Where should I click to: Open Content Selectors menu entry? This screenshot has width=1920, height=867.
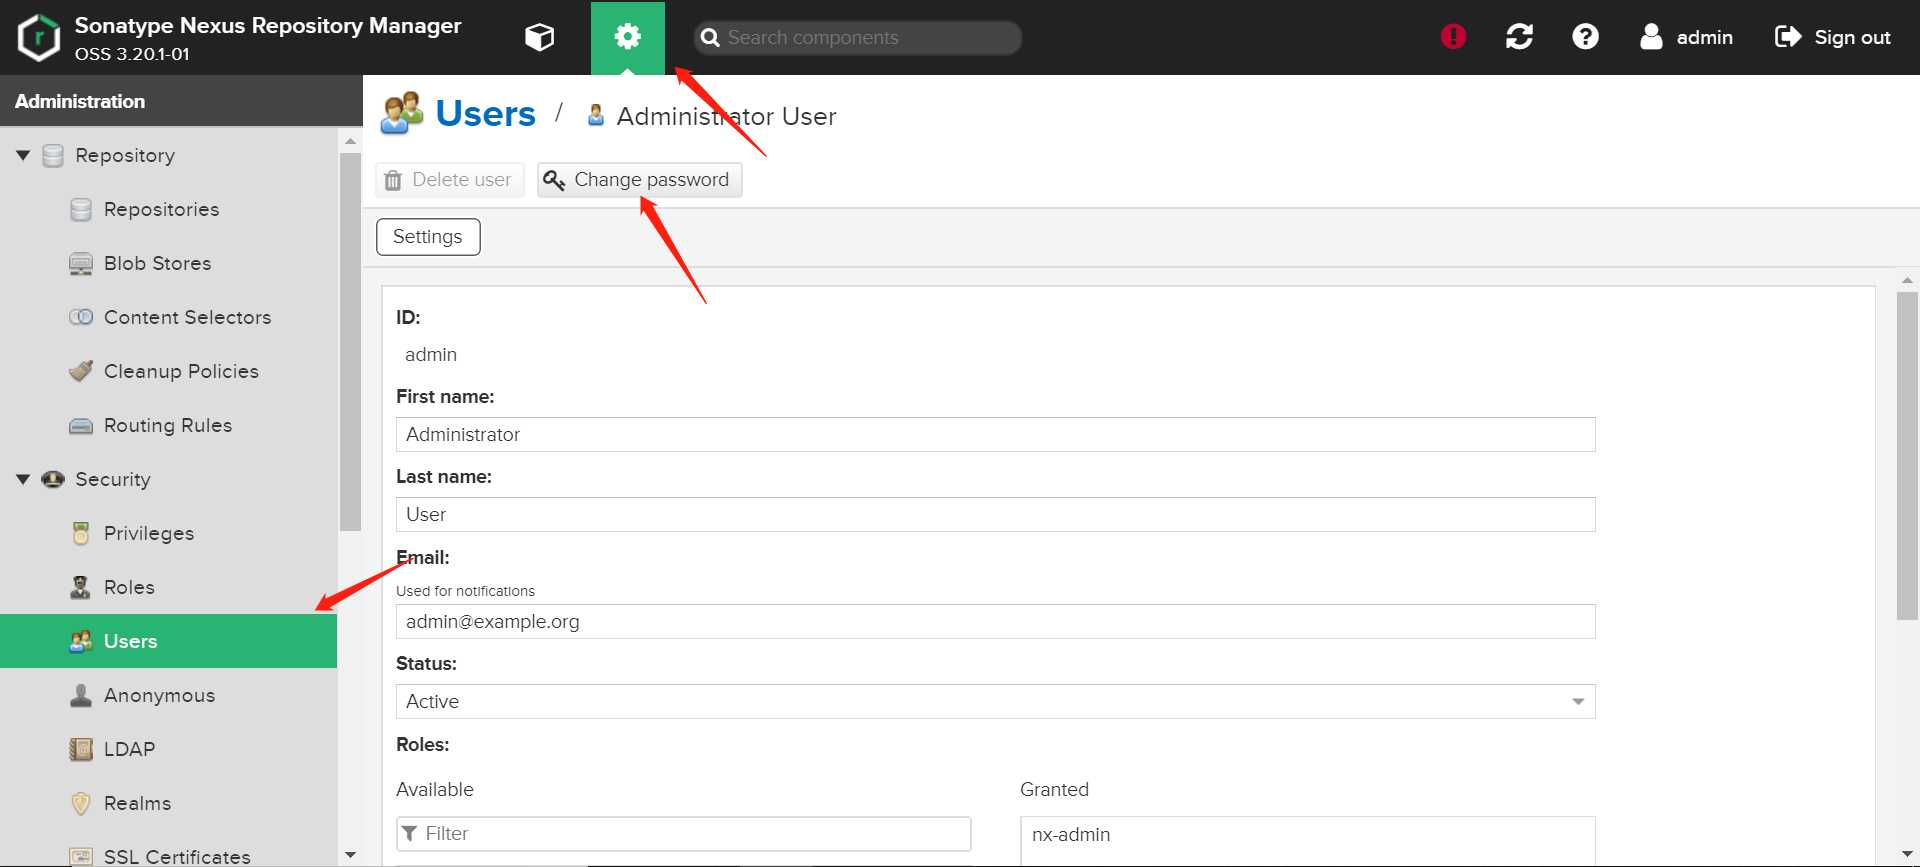[x=187, y=317]
